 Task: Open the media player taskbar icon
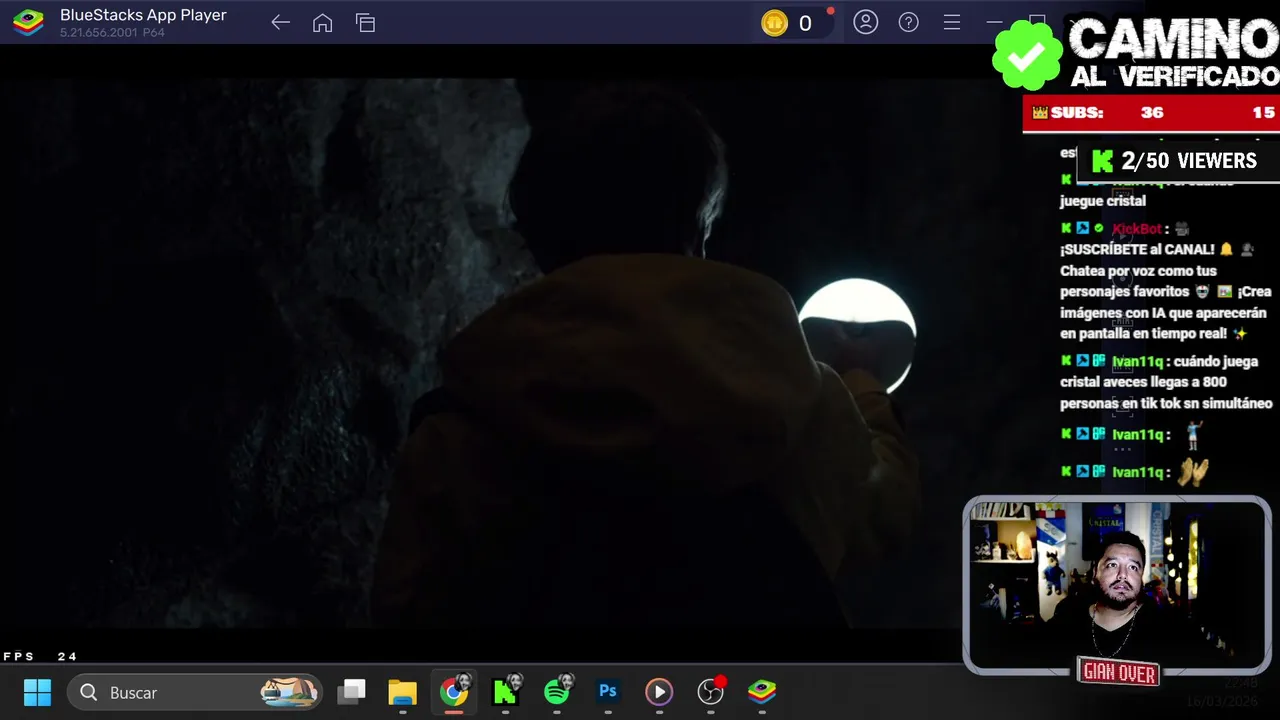pos(658,692)
